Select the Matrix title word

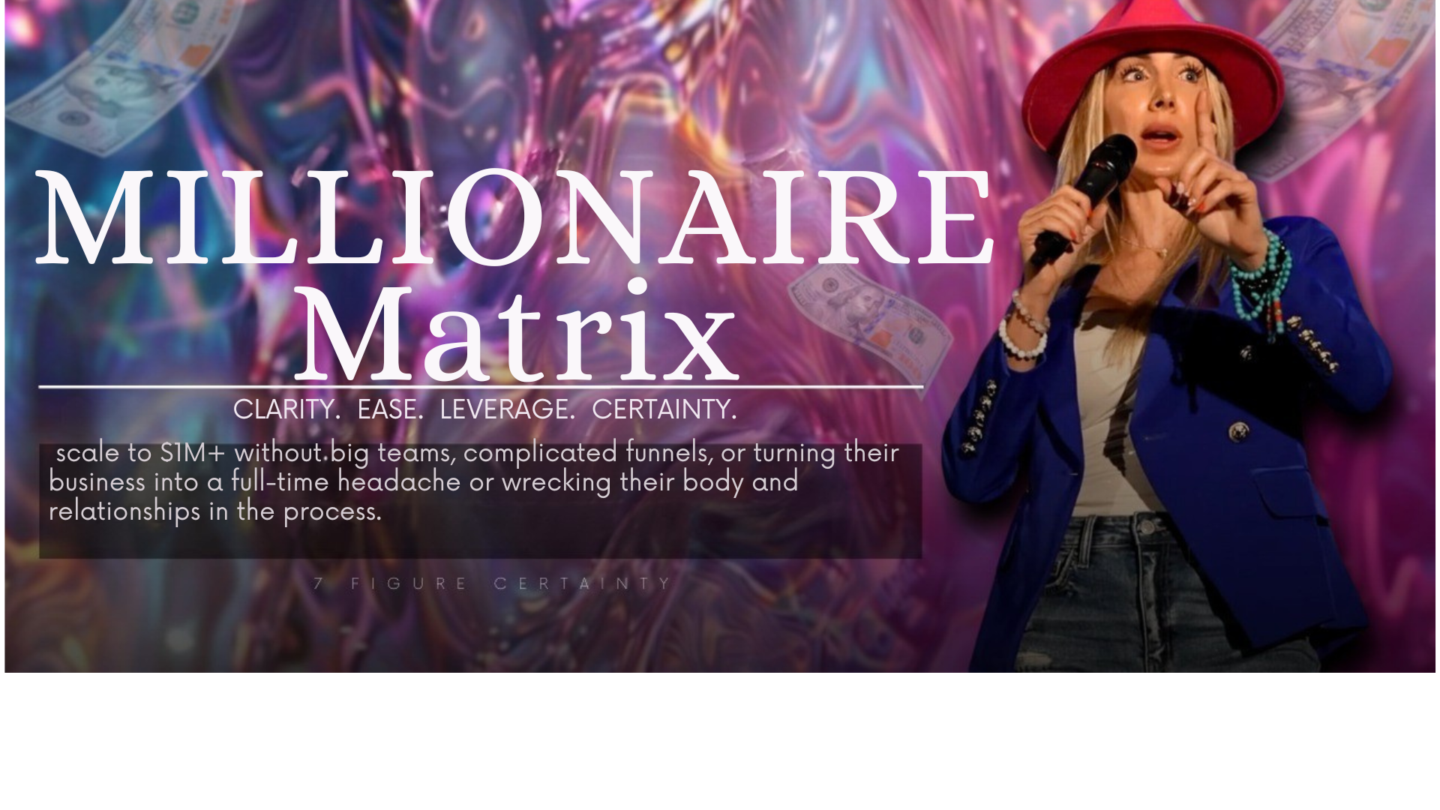tap(514, 334)
